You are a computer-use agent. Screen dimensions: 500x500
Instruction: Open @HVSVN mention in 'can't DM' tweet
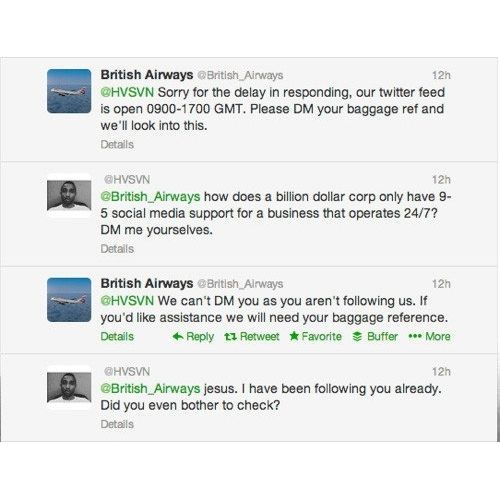pyautogui.click(x=127, y=301)
